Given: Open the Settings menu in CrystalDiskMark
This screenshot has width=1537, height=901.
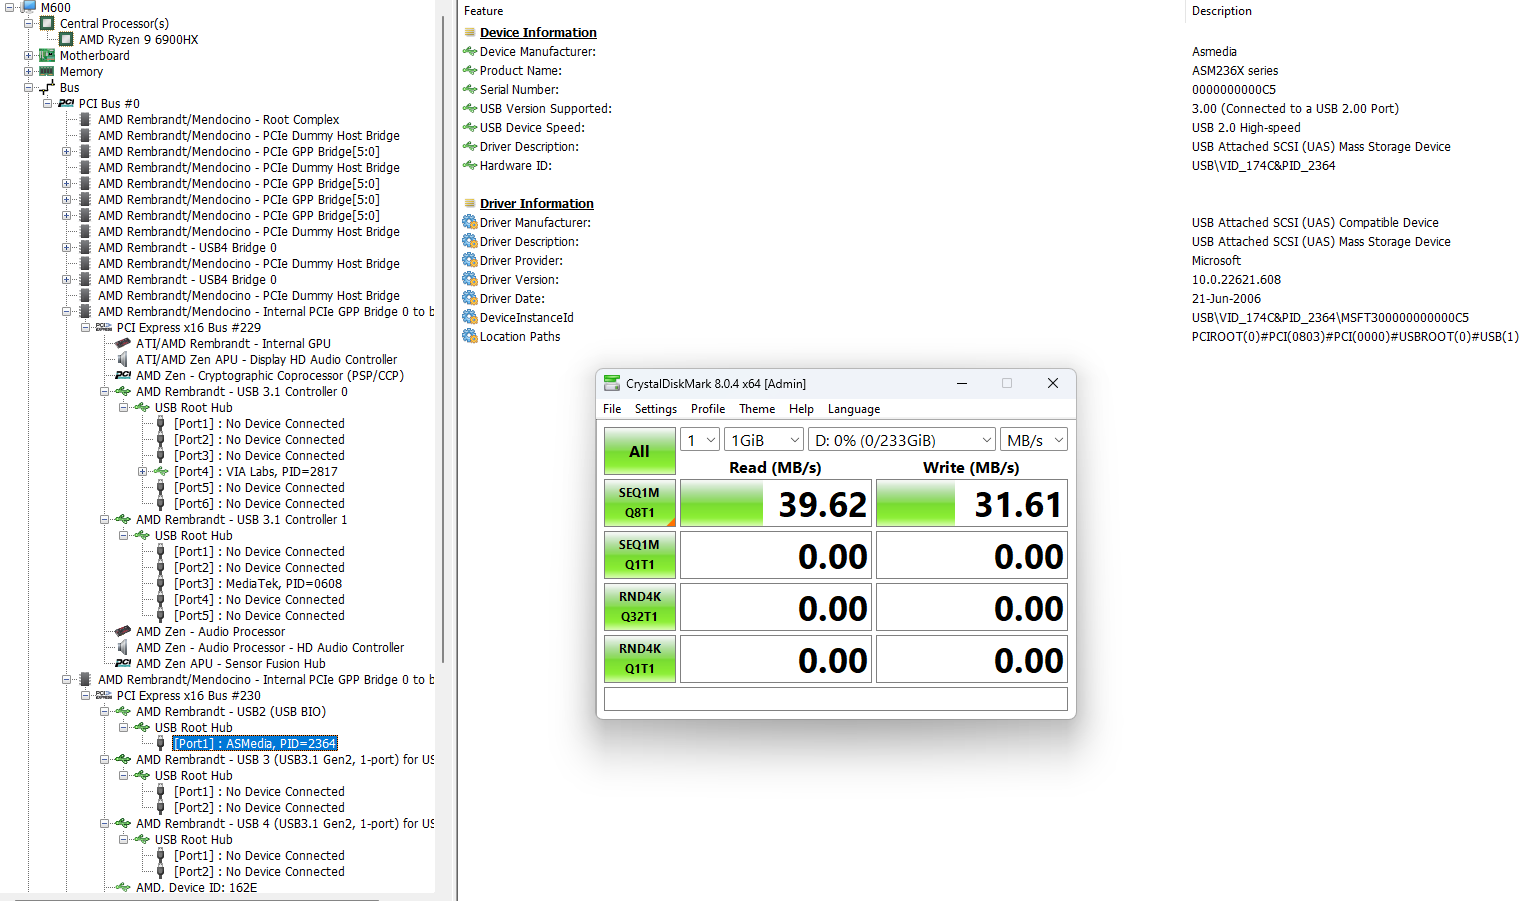Looking at the screenshot, I should pyautogui.click(x=655, y=409).
